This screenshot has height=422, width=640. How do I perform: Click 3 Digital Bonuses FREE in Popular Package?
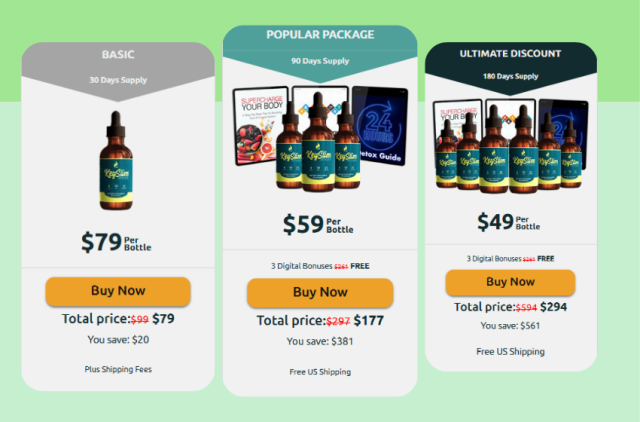tap(320, 266)
